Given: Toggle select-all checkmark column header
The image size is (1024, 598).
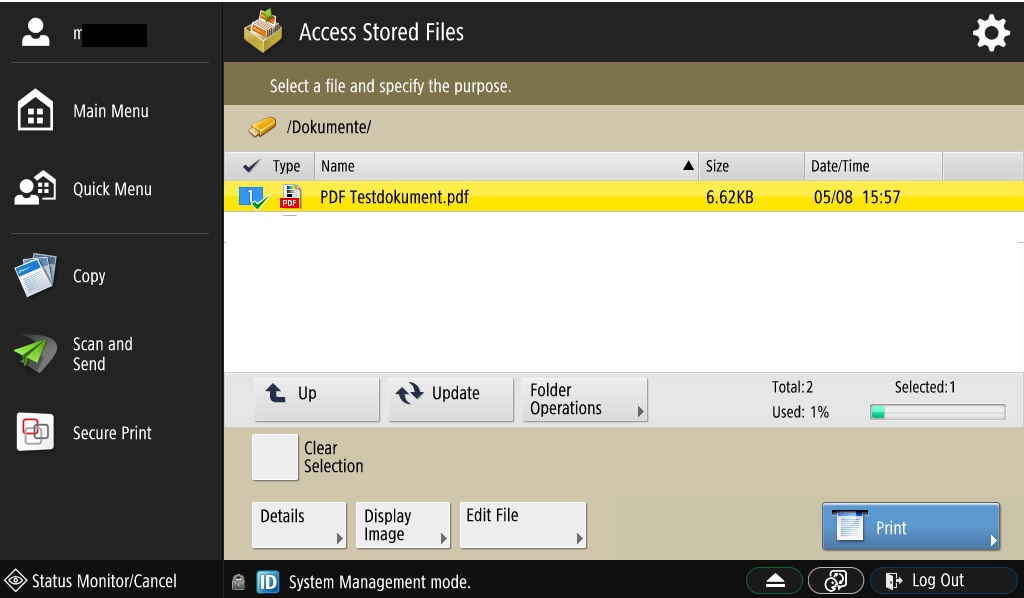Looking at the screenshot, I should pos(251,166).
